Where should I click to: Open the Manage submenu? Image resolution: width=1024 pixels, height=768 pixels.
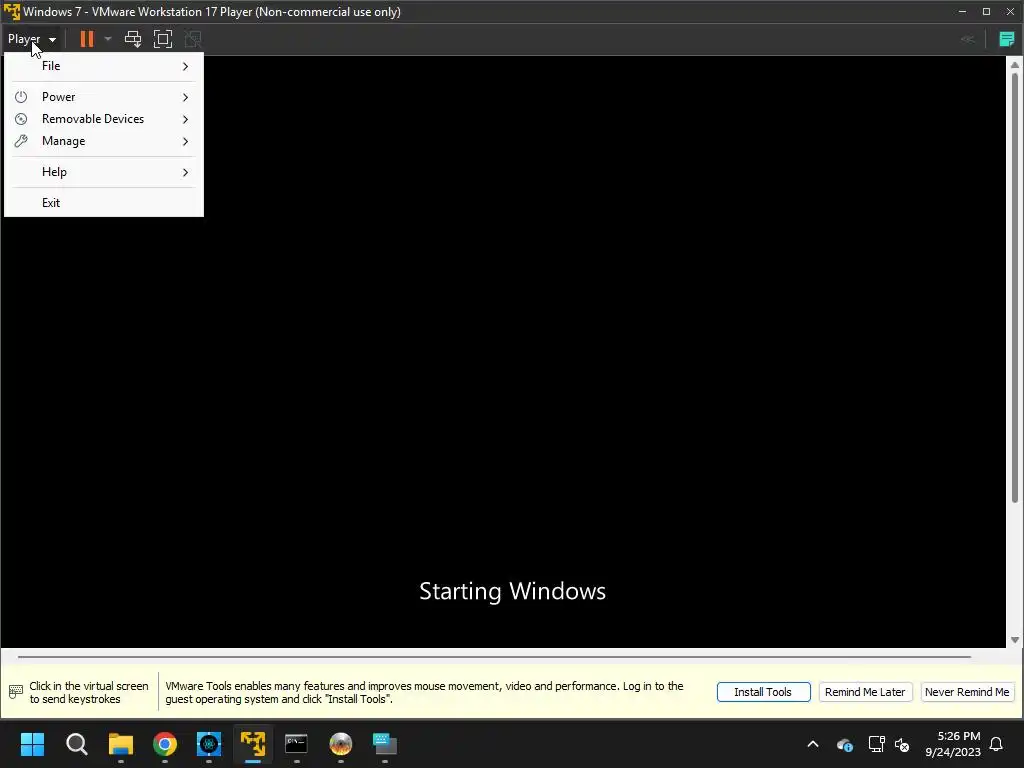pyautogui.click(x=104, y=141)
